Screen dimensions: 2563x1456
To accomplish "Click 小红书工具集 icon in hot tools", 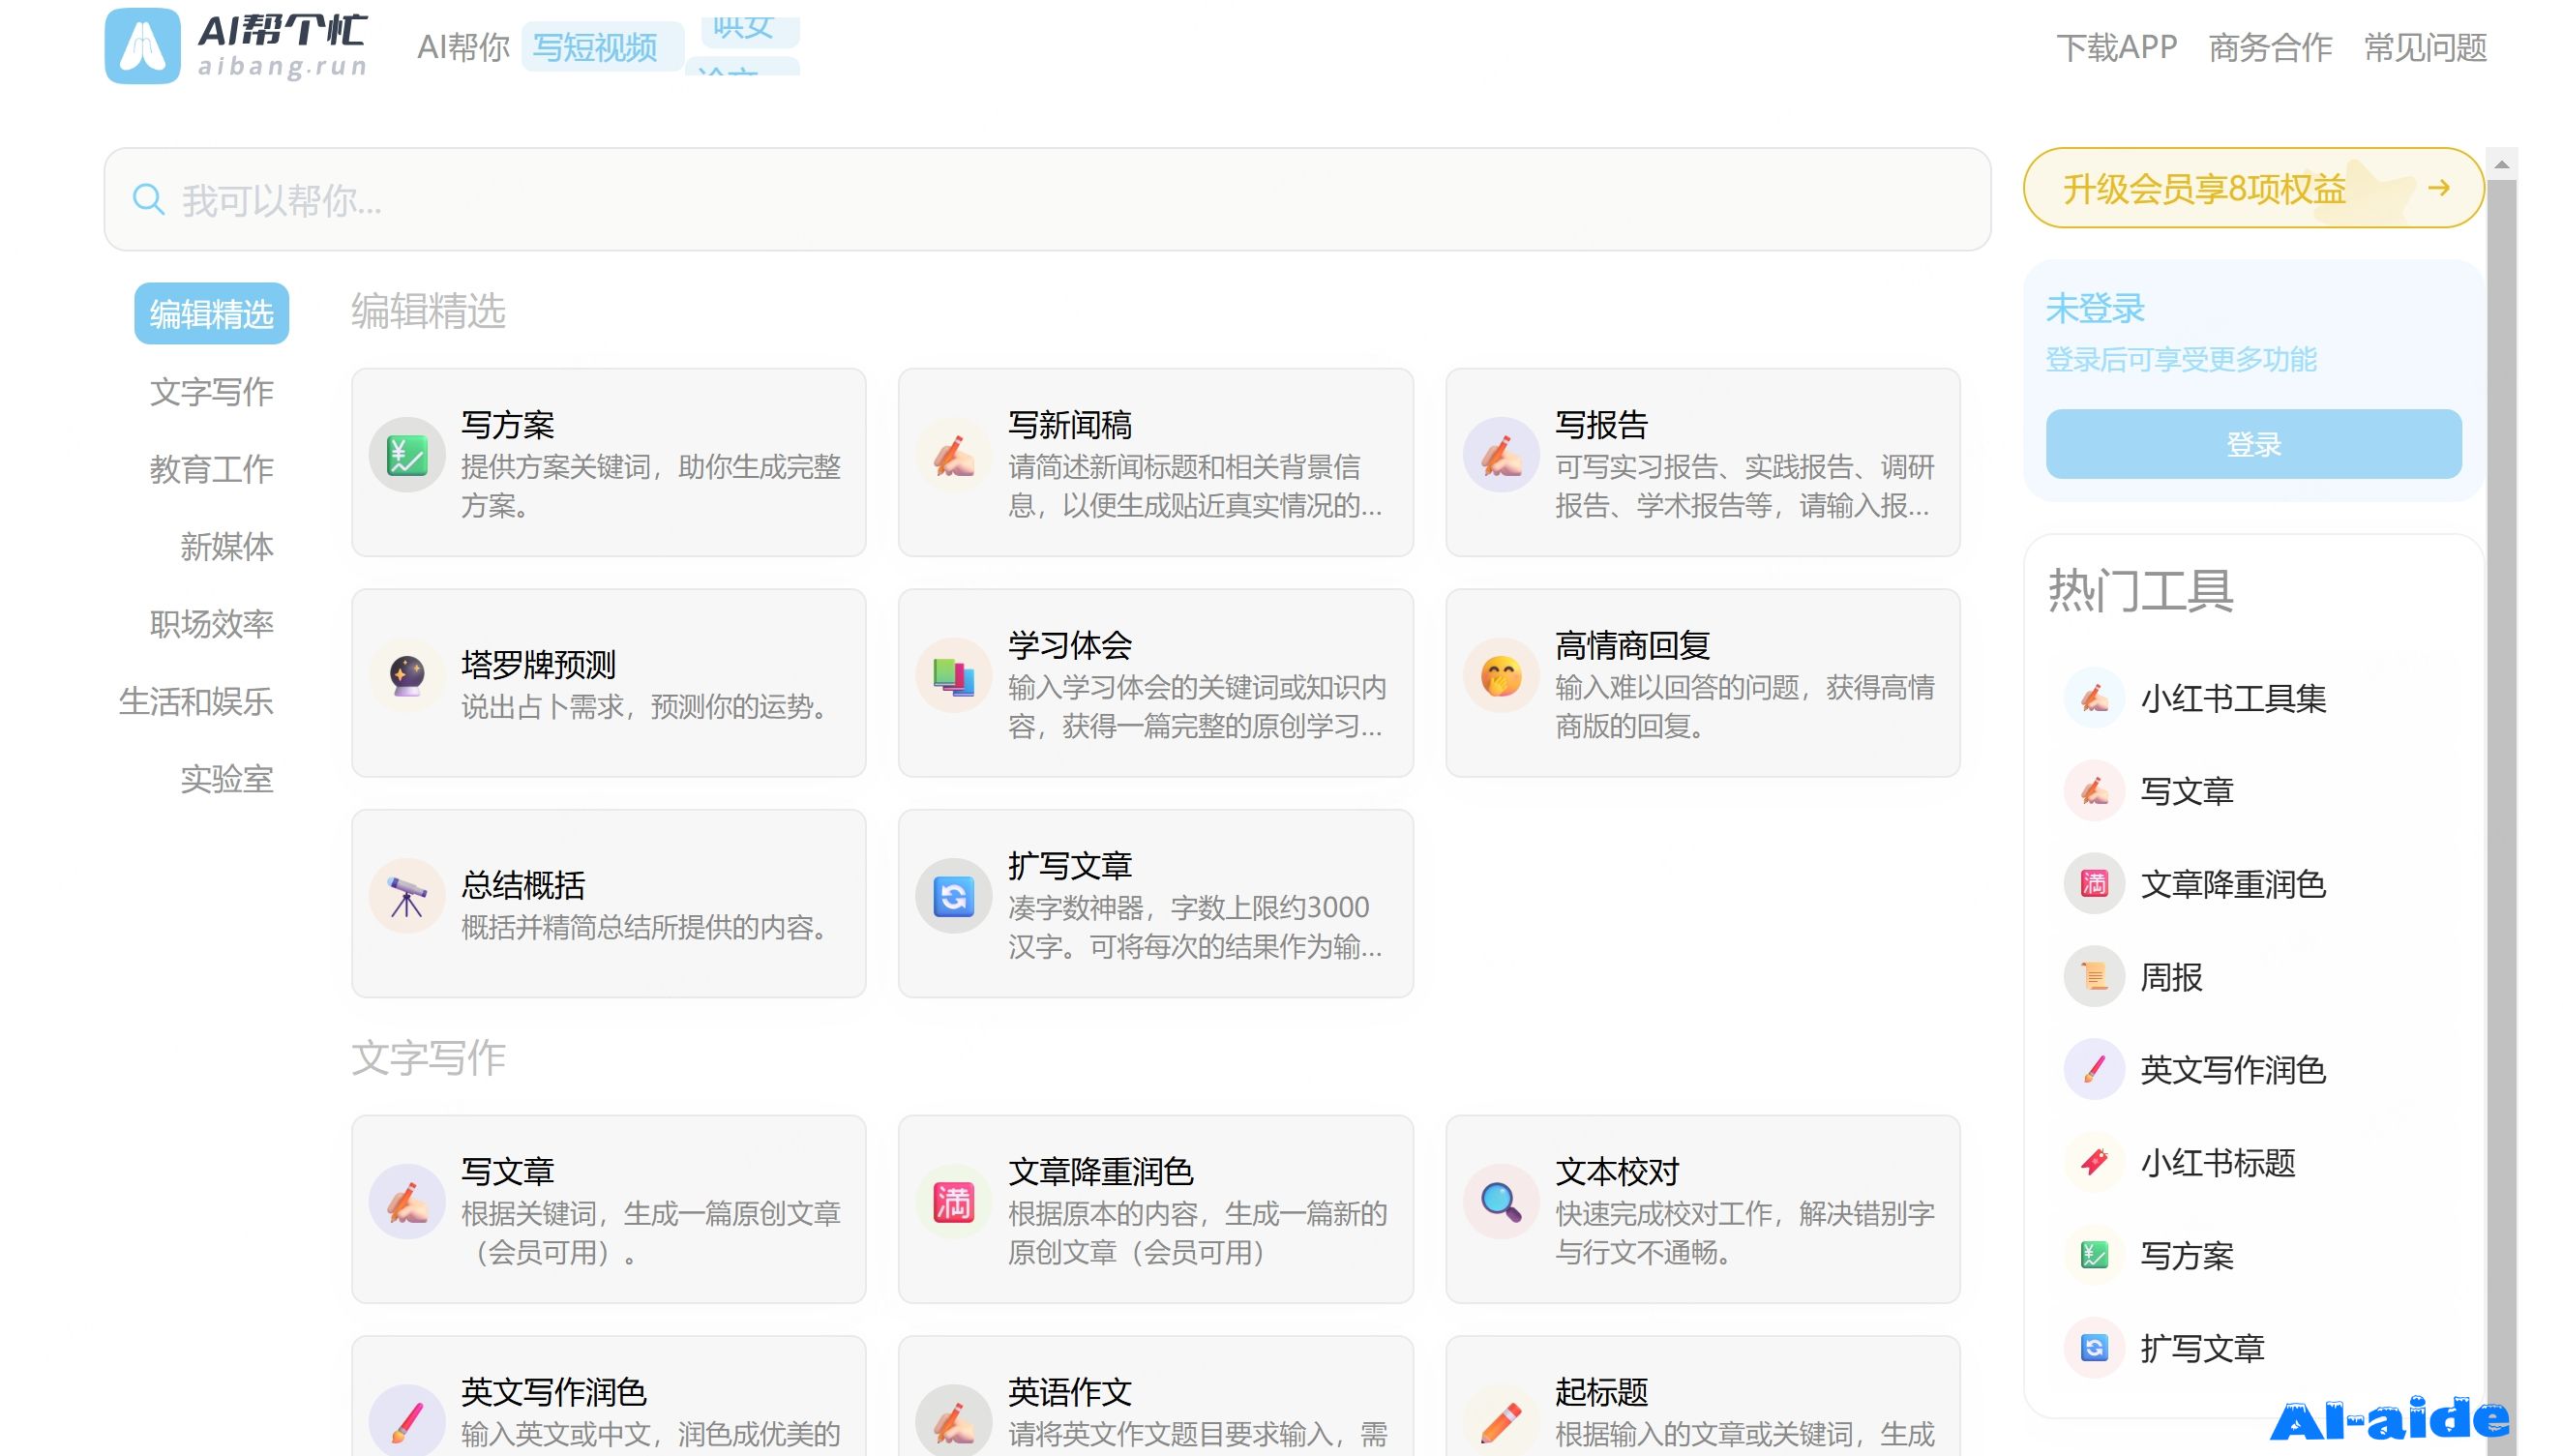I will click(x=2094, y=698).
